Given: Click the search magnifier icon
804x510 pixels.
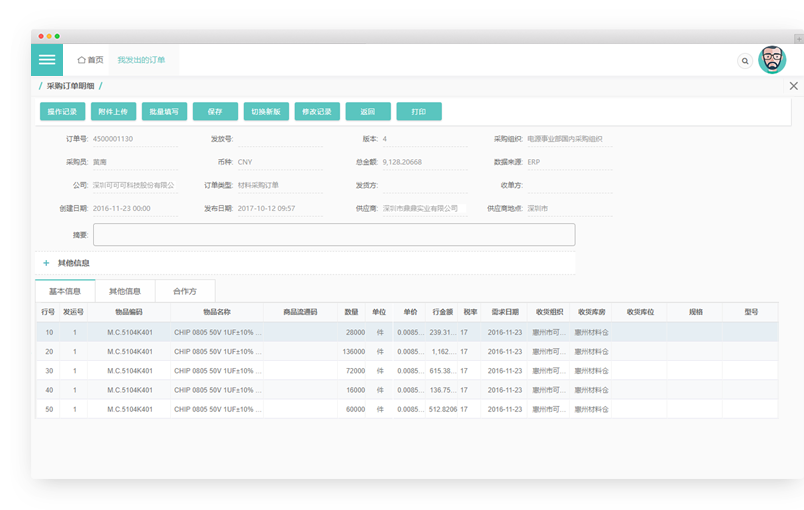Looking at the screenshot, I should pyautogui.click(x=745, y=61).
